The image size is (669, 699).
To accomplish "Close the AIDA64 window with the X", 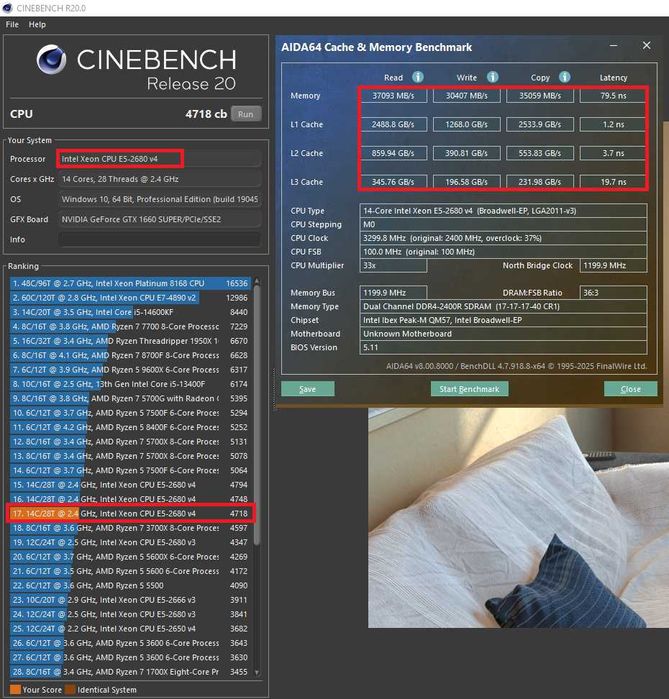I will tap(646, 45).
